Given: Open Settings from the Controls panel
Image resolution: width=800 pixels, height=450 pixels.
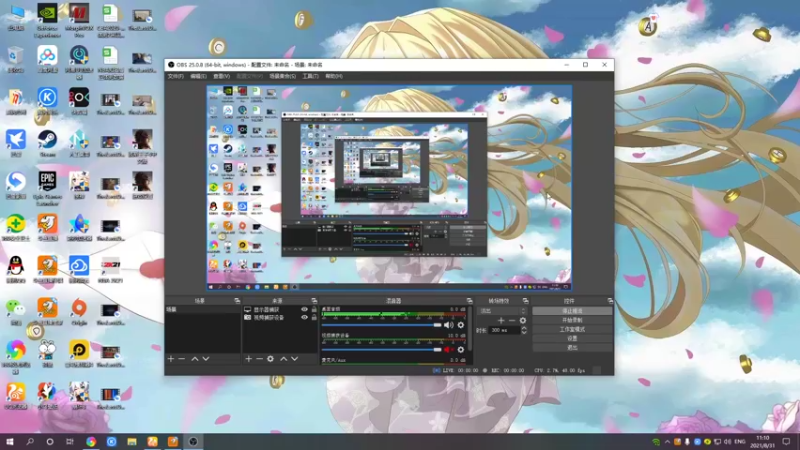Looking at the screenshot, I should tap(572, 338).
